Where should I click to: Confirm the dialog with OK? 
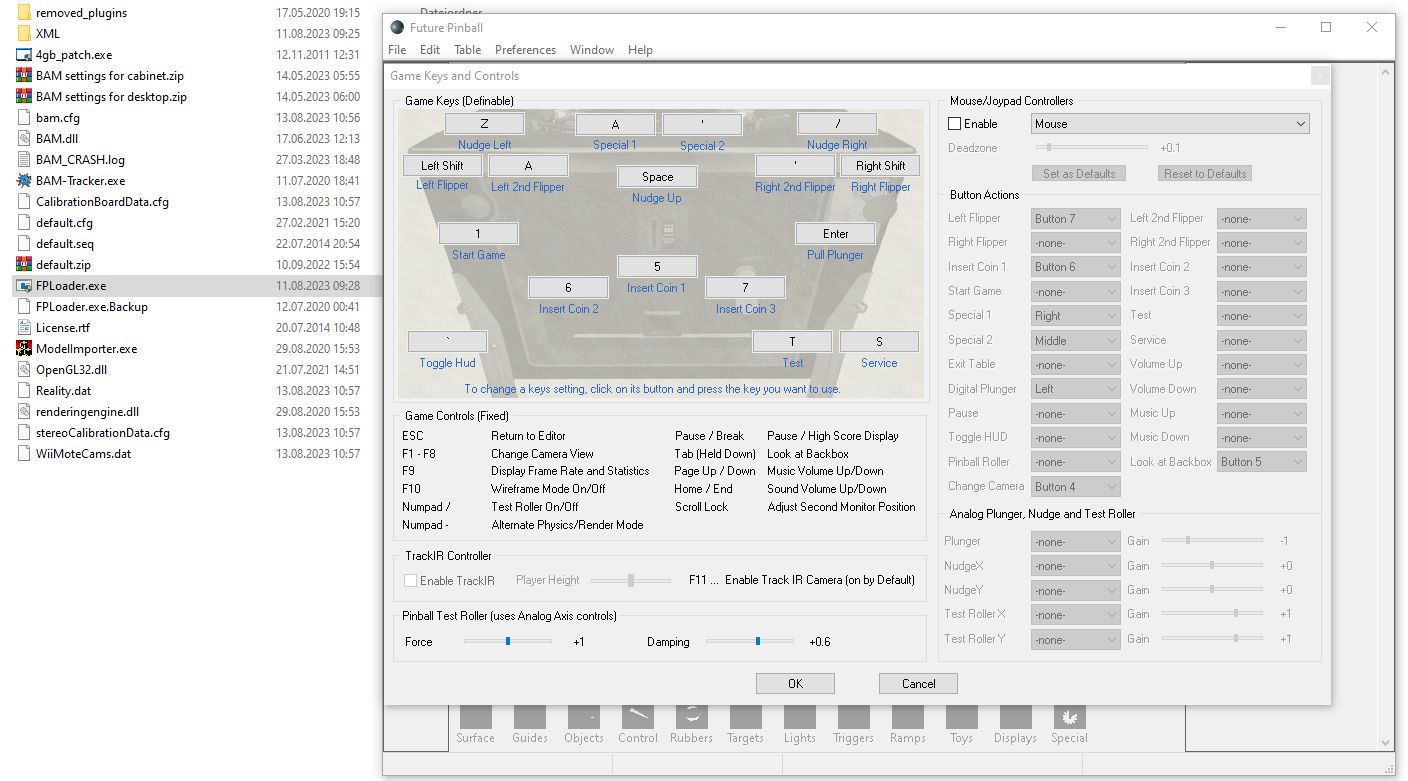click(795, 684)
